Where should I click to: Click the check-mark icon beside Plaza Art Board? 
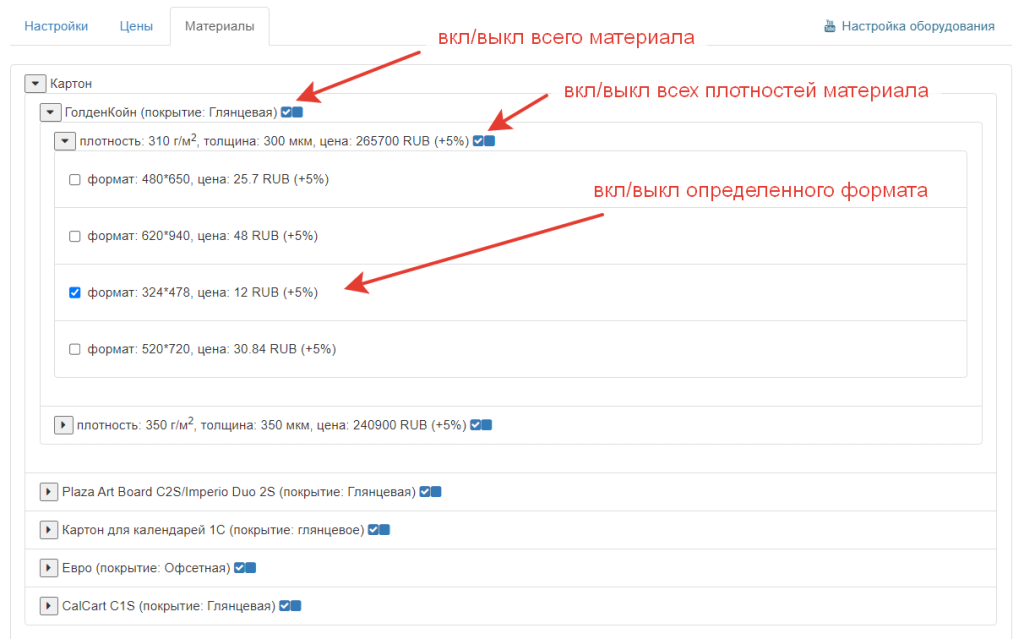tap(425, 492)
